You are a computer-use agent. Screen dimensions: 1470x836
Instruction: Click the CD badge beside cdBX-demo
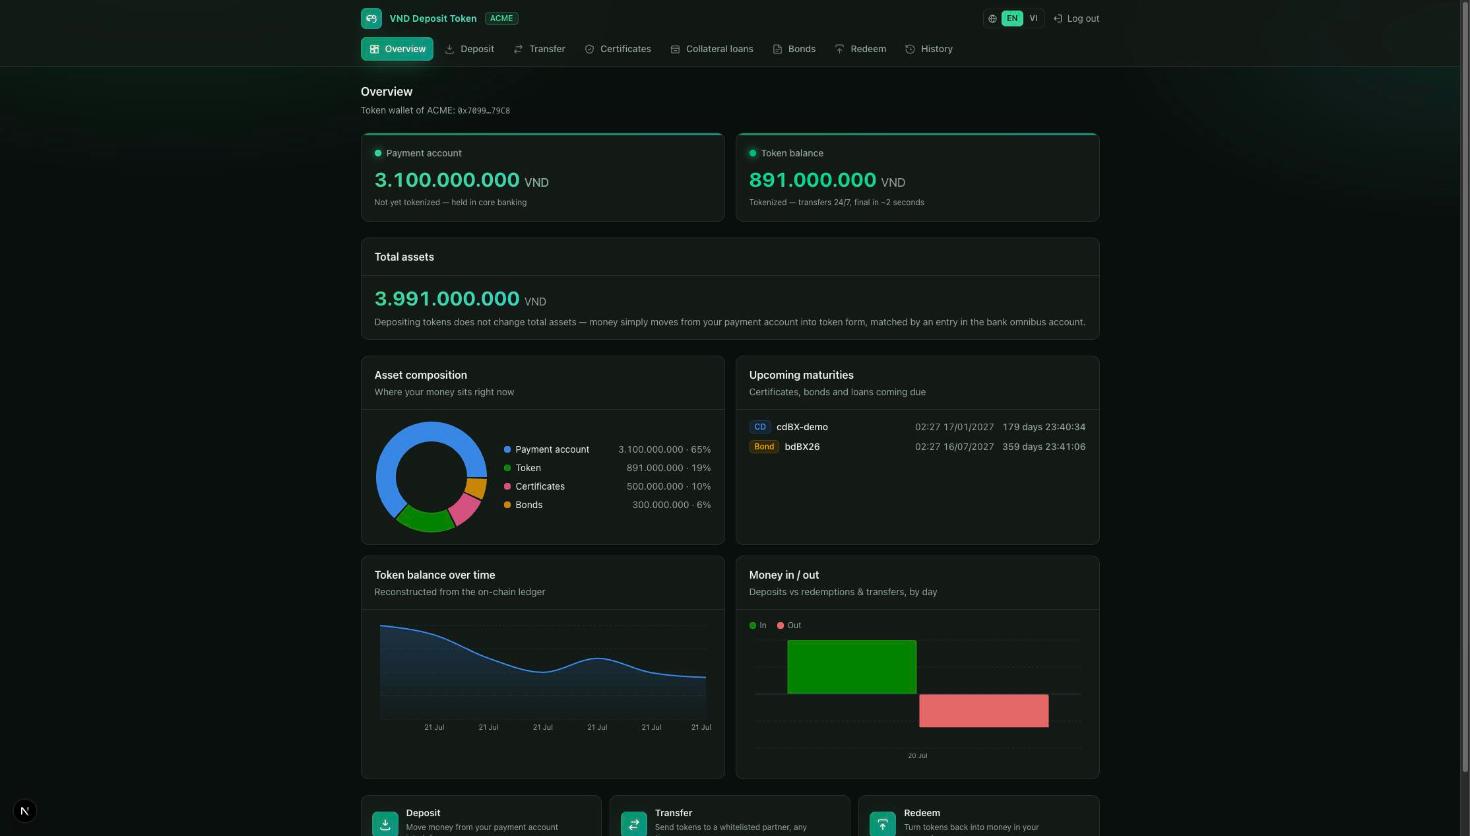[x=760, y=427]
